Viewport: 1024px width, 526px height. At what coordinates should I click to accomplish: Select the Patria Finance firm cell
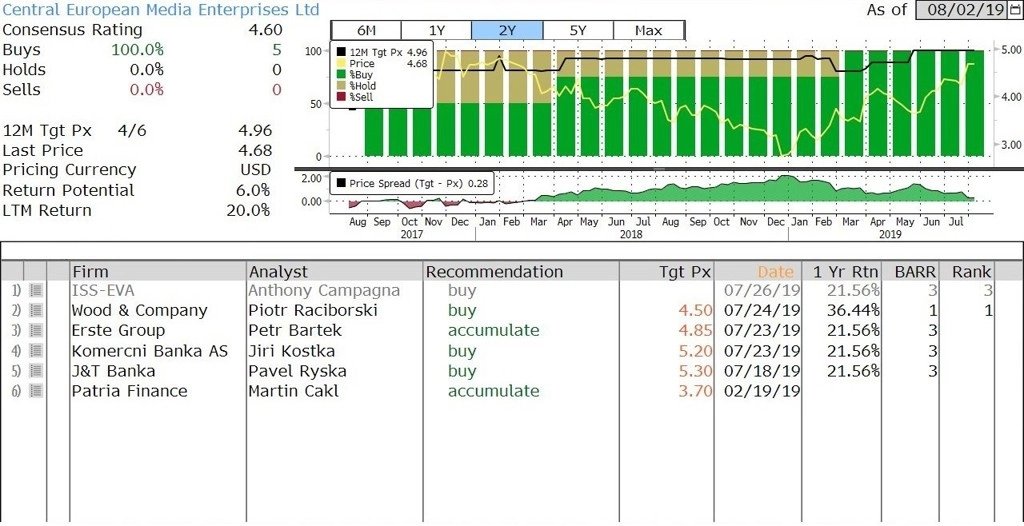pos(158,391)
